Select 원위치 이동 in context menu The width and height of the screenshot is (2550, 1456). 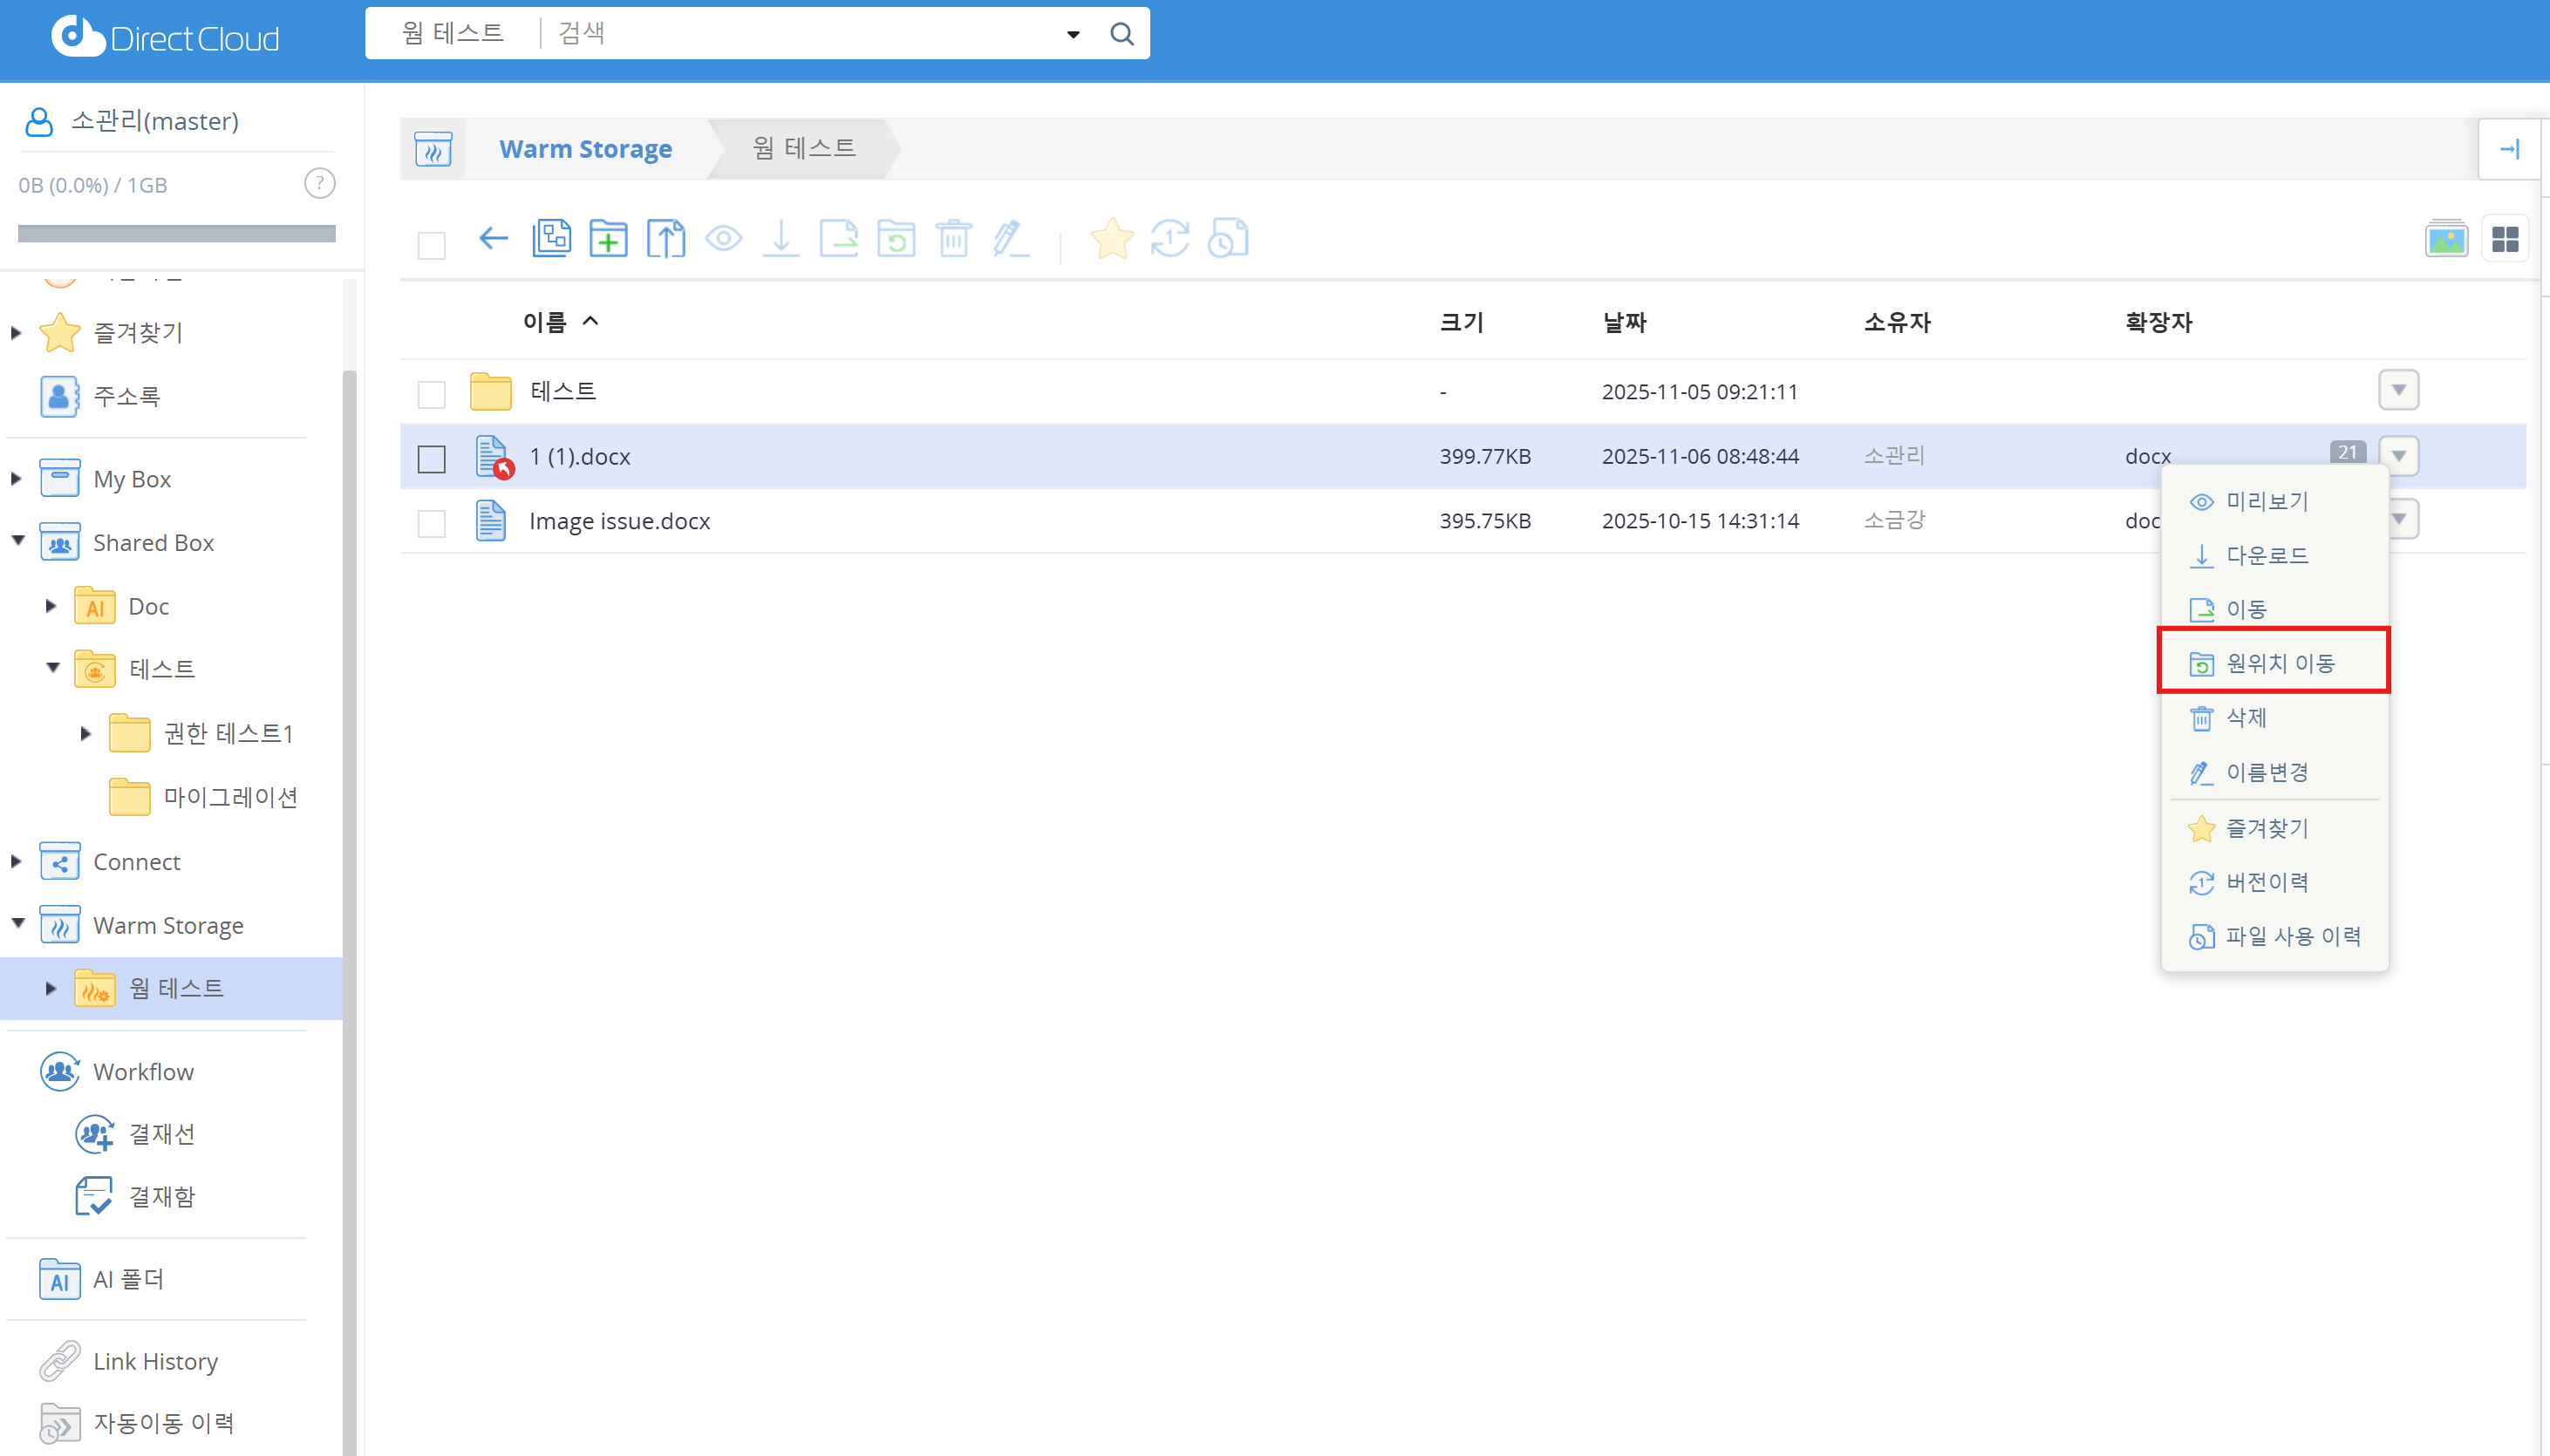click(2279, 663)
